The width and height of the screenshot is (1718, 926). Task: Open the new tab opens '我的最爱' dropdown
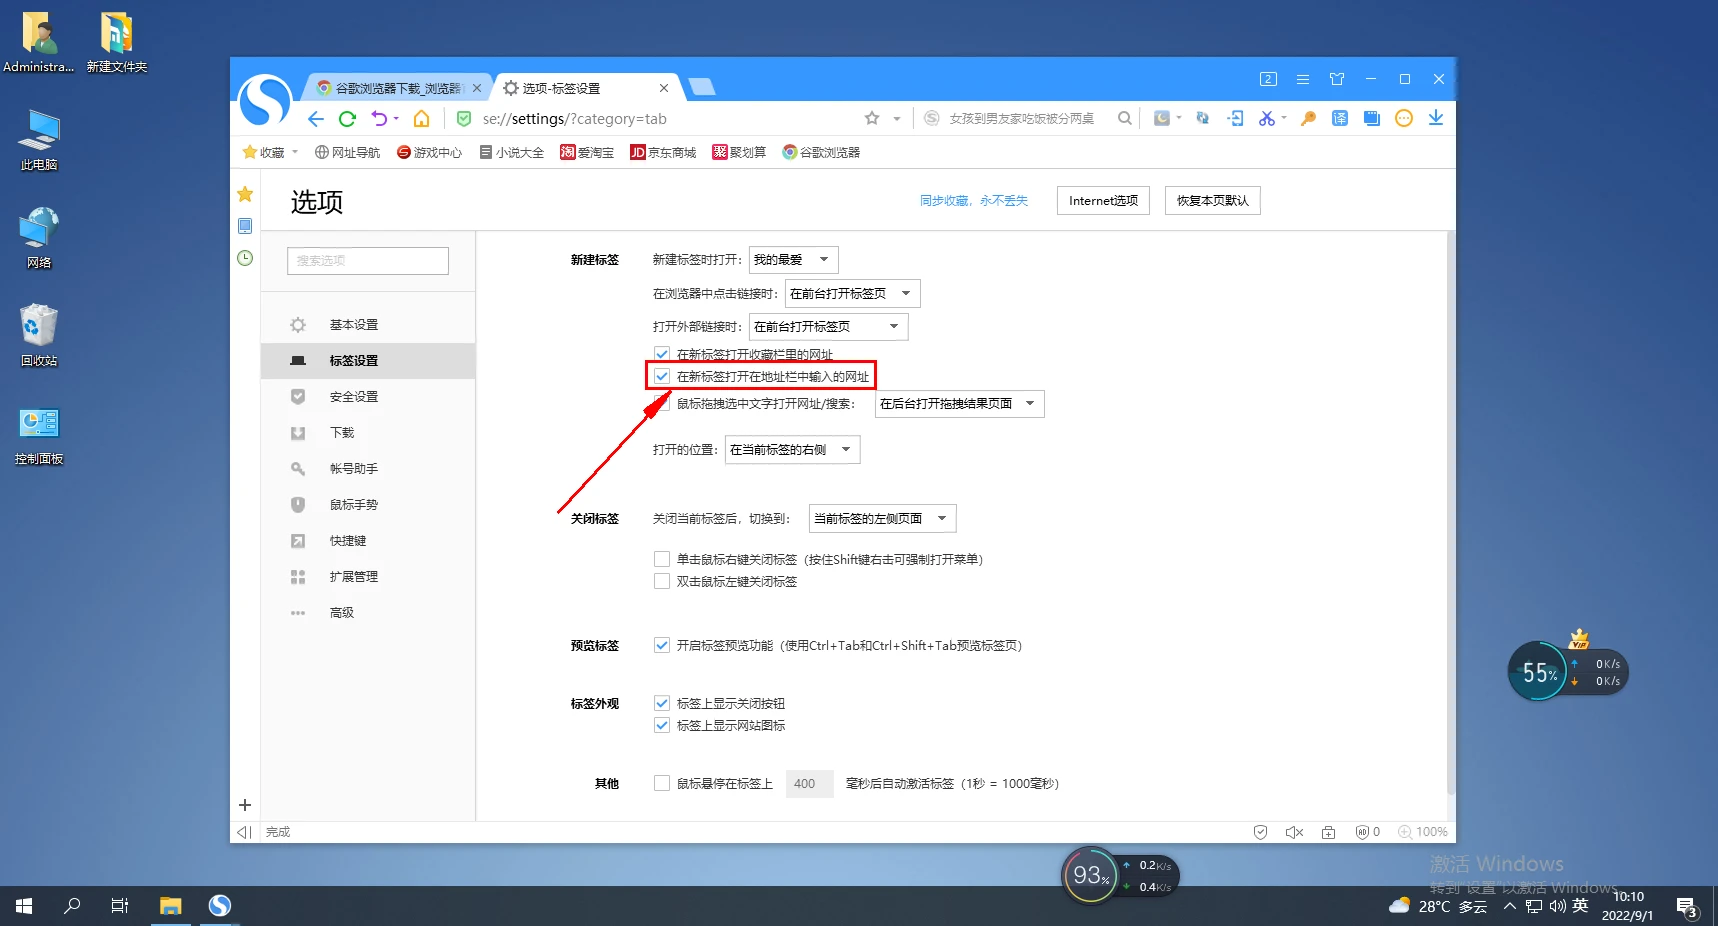click(793, 260)
